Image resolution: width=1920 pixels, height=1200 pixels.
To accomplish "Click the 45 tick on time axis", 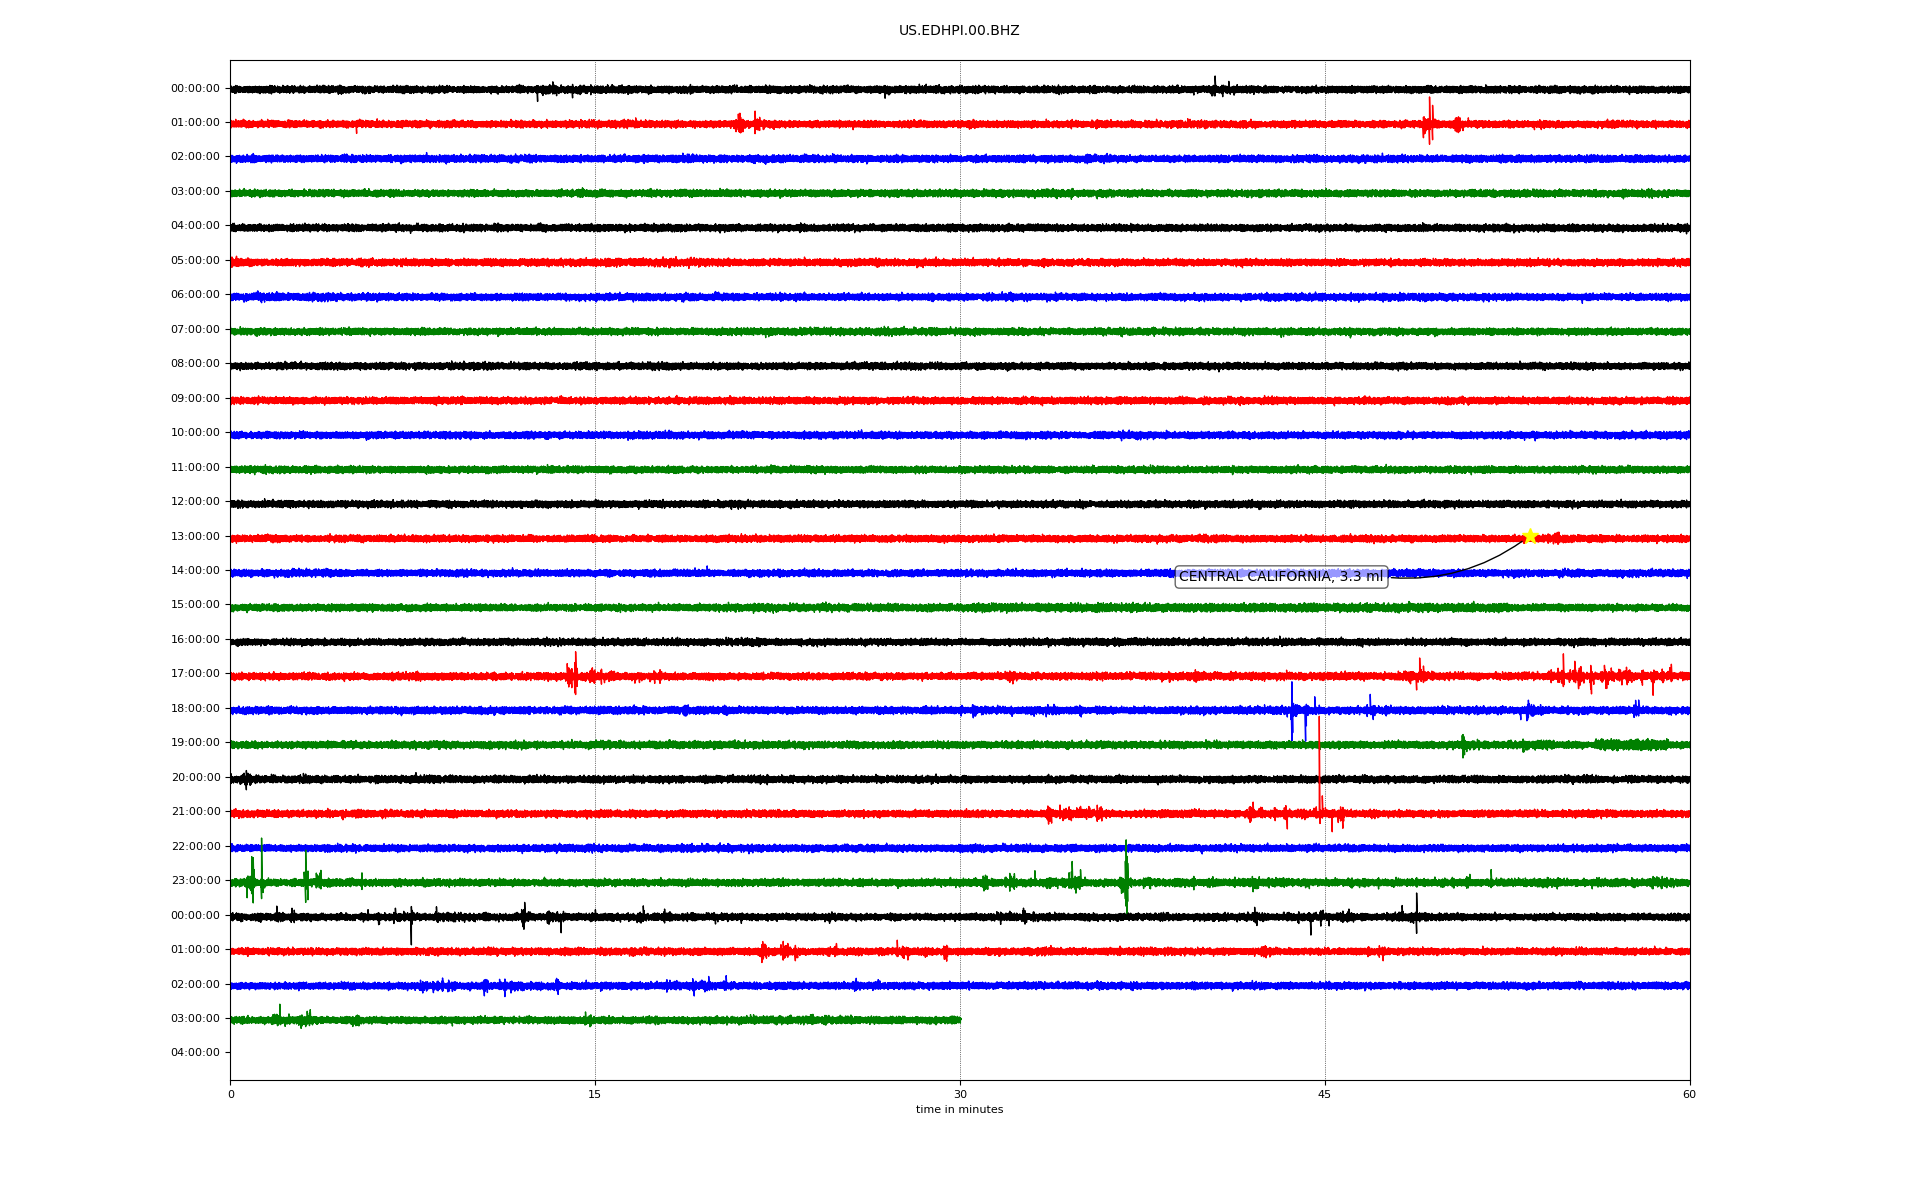I will pos(1325,1094).
